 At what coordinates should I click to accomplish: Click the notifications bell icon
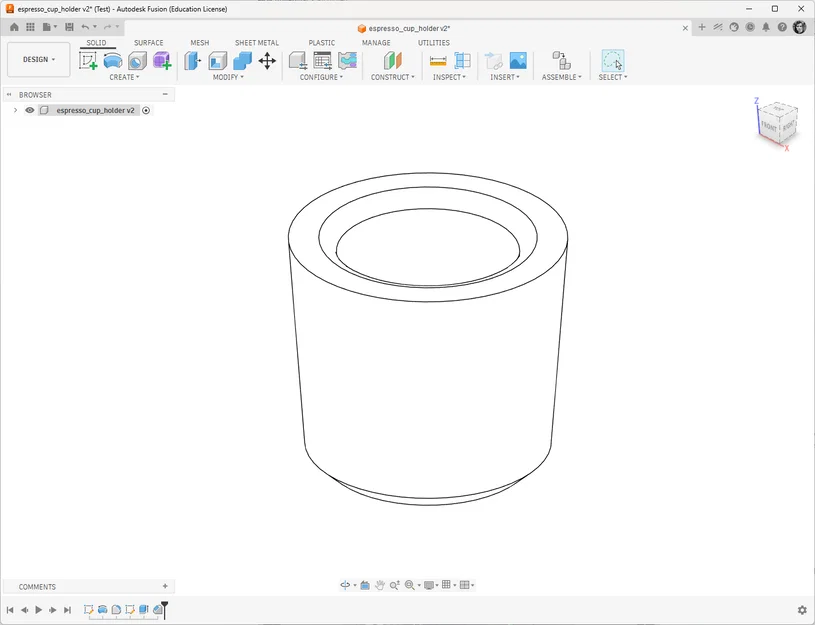click(x=766, y=27)
